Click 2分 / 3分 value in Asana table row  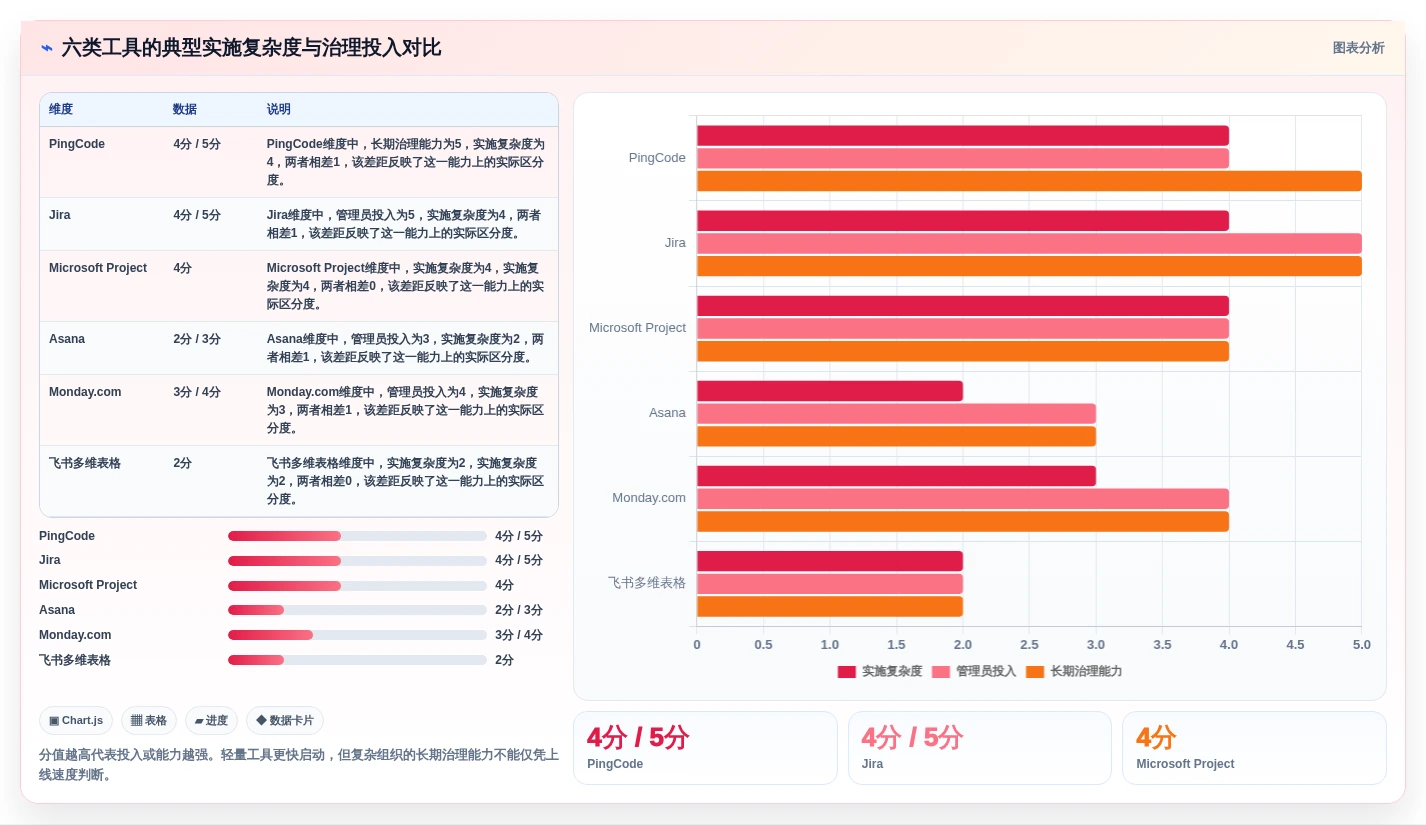pos(197,339)
